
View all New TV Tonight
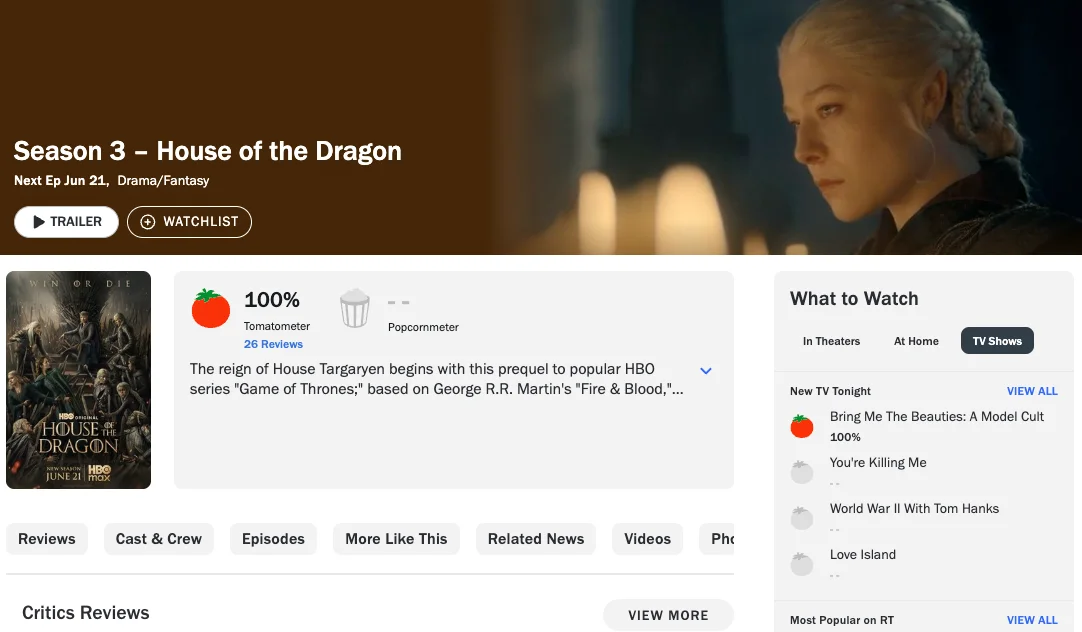pos(1032,391)
